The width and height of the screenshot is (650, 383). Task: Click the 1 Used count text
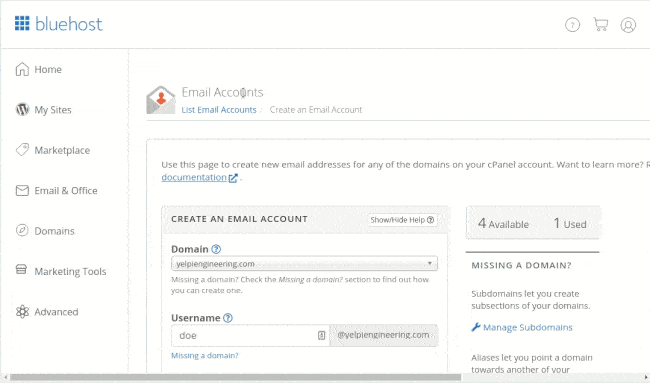pos(570,224)
